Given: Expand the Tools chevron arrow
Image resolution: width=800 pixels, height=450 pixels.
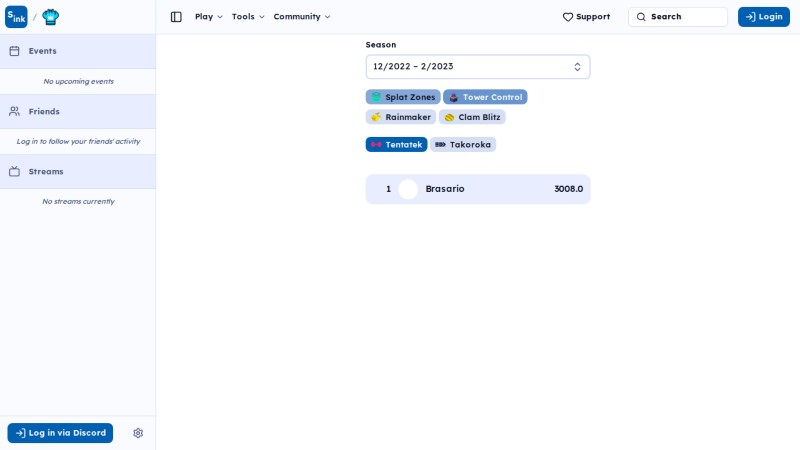Looking at the screenshot, I should click(x=262, y=17).
